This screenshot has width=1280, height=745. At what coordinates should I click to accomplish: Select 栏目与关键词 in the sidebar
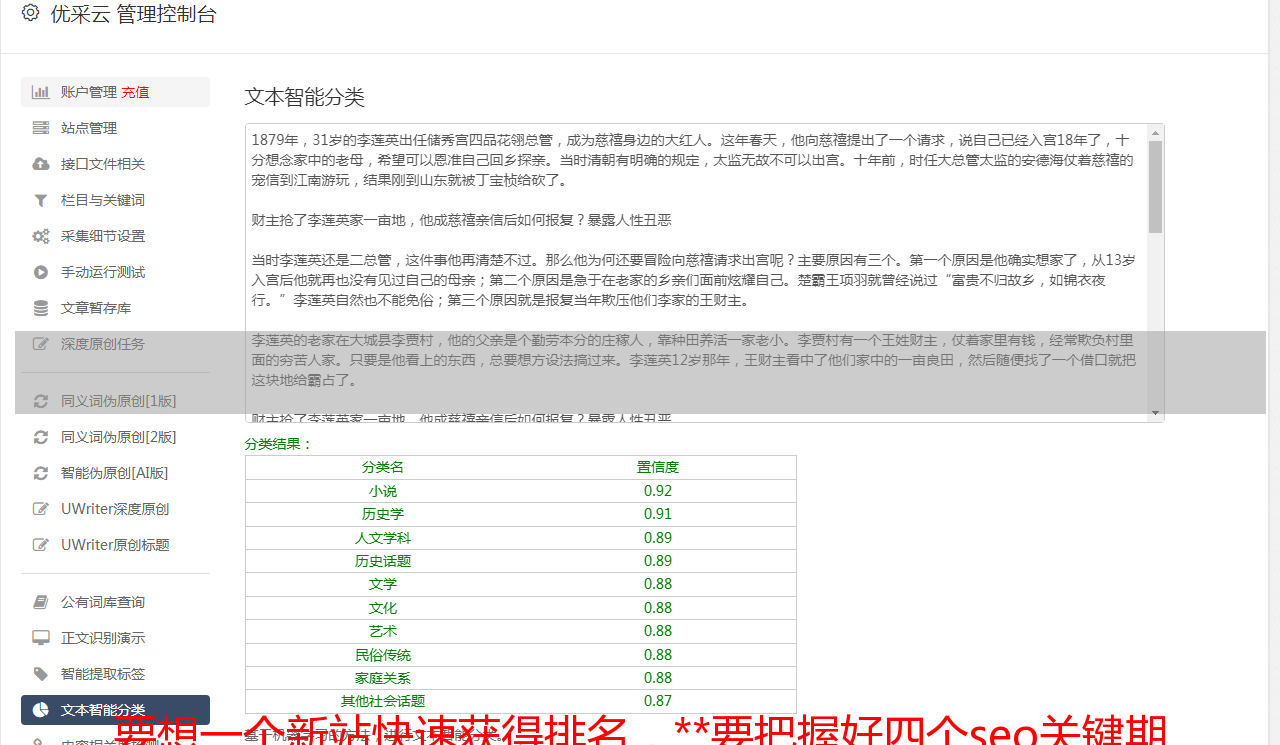[x=115, y=200]
